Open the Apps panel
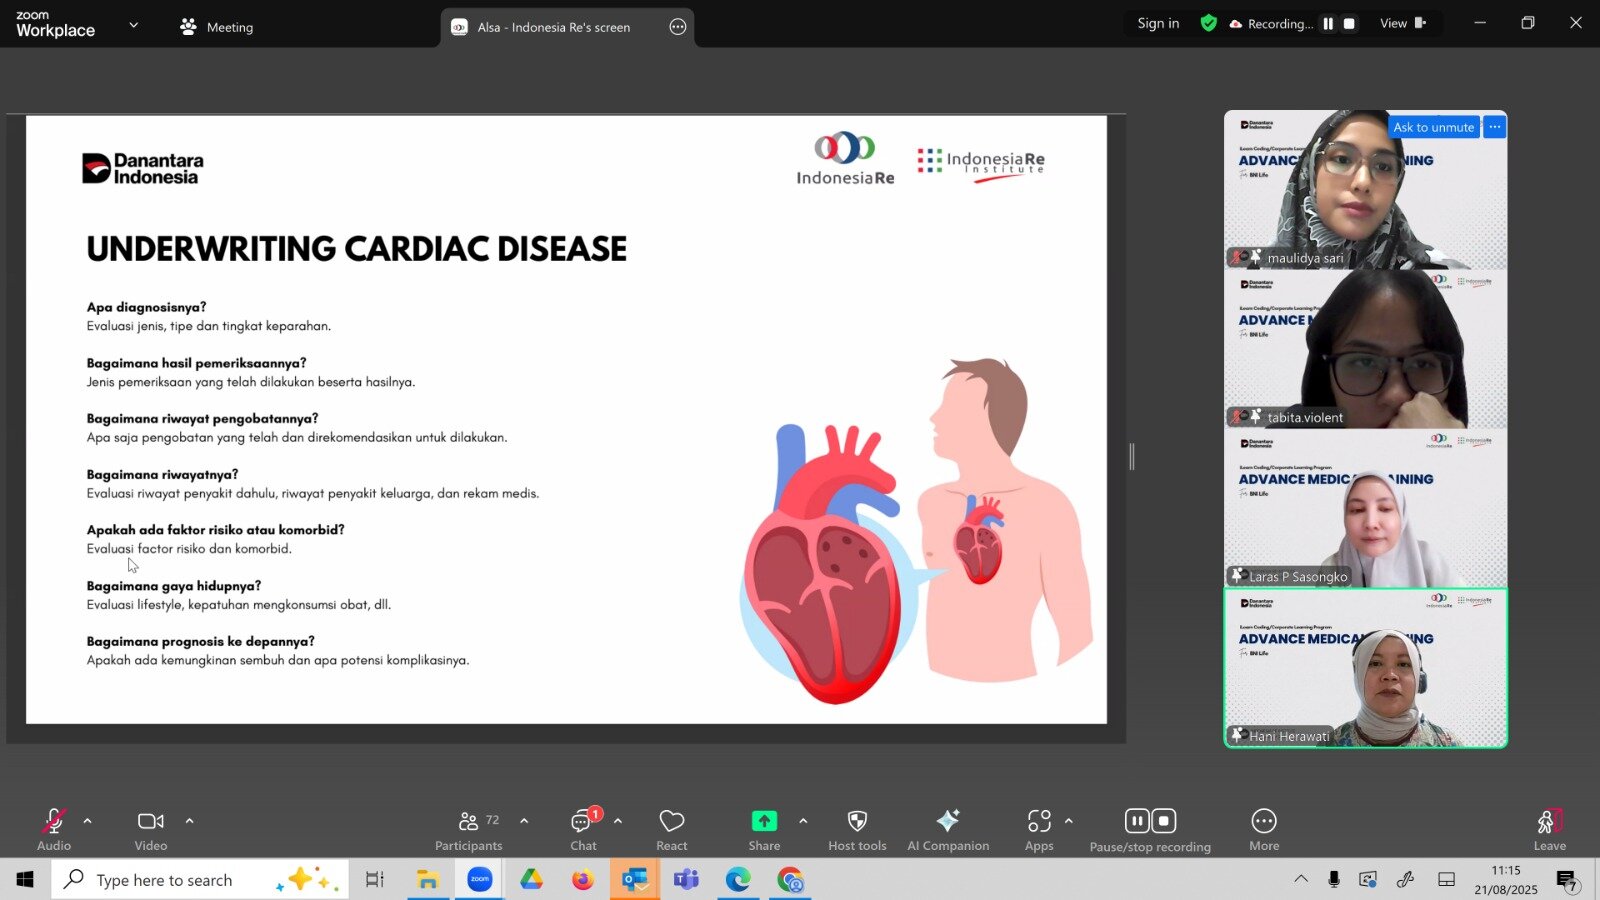 [1039, 821]
